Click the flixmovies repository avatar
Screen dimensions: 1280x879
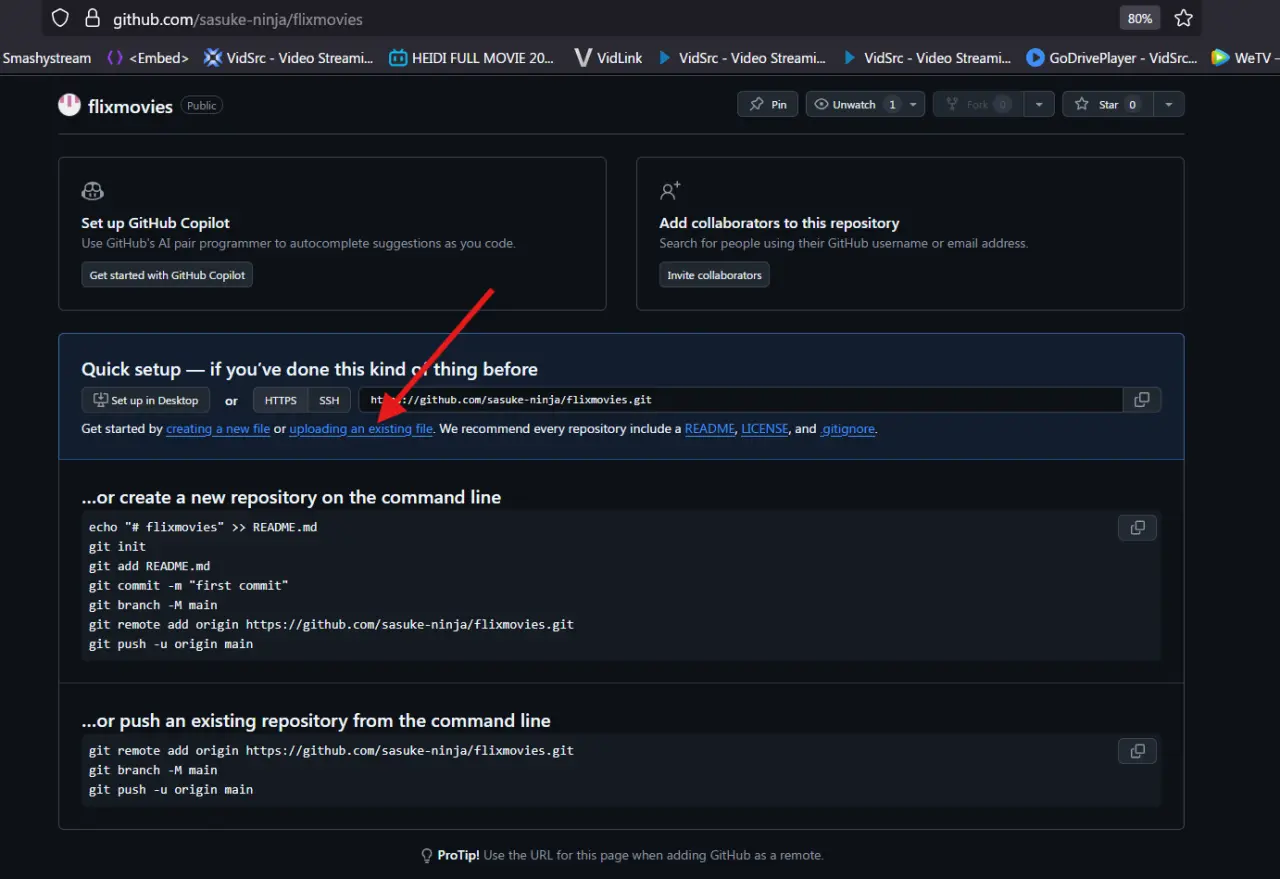coord(69,105)
